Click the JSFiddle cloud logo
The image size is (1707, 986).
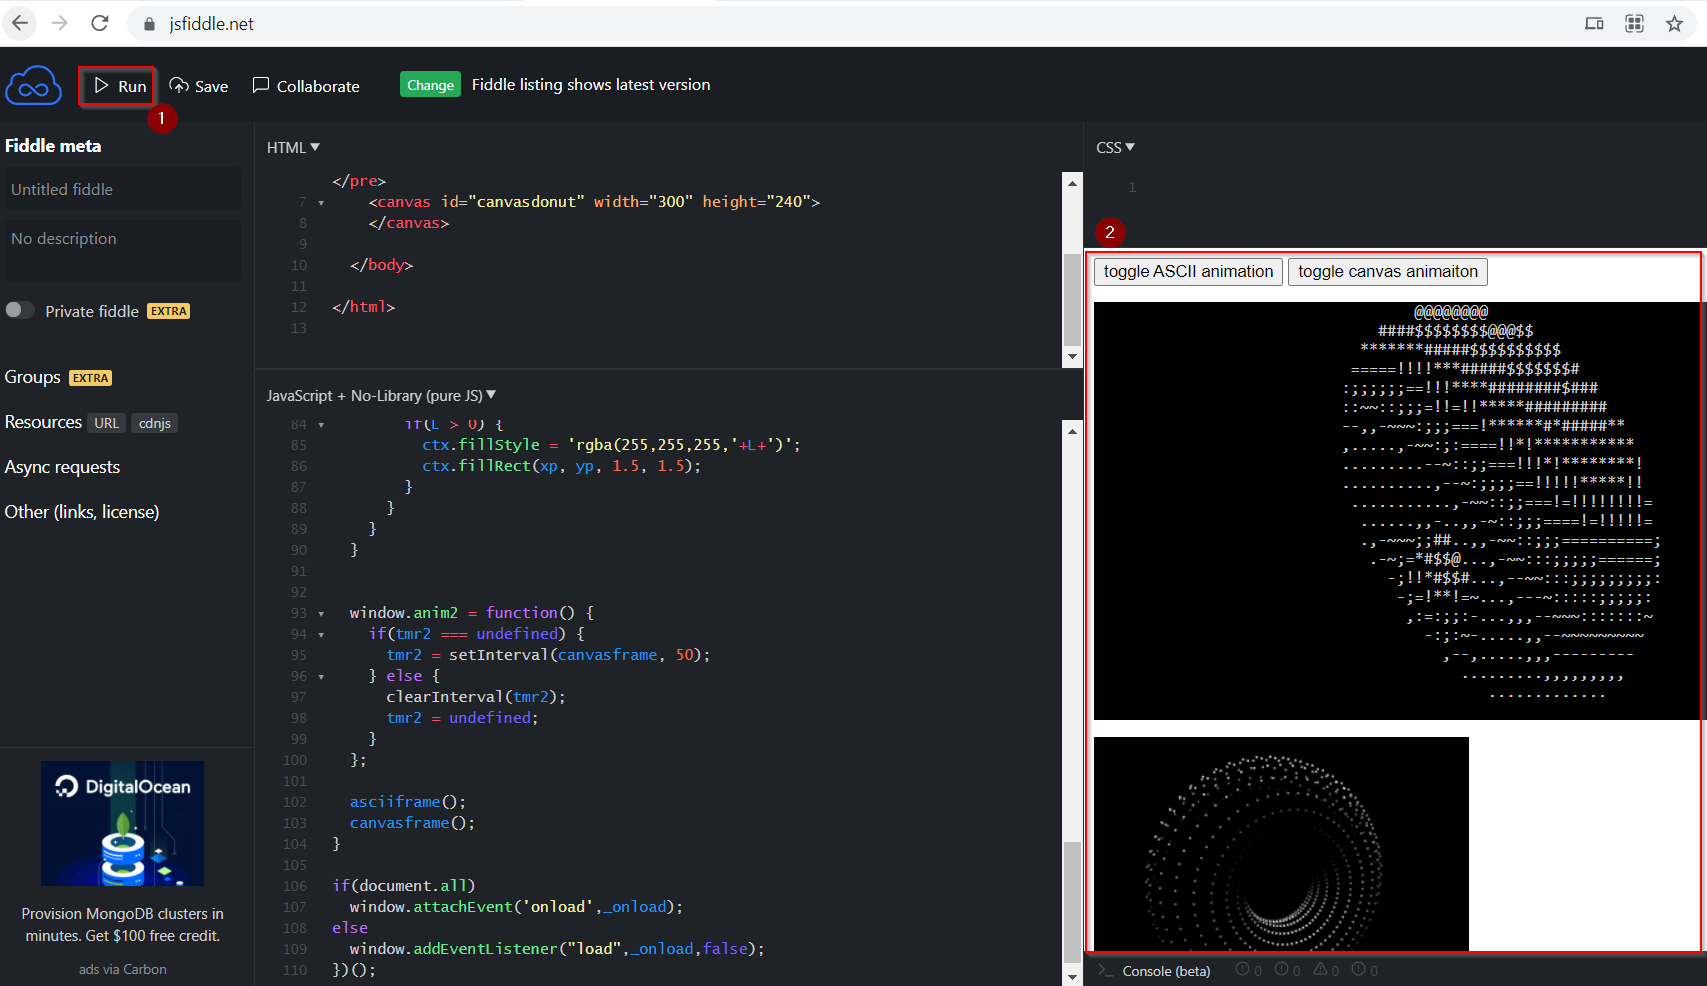click(x=34, y=86)
